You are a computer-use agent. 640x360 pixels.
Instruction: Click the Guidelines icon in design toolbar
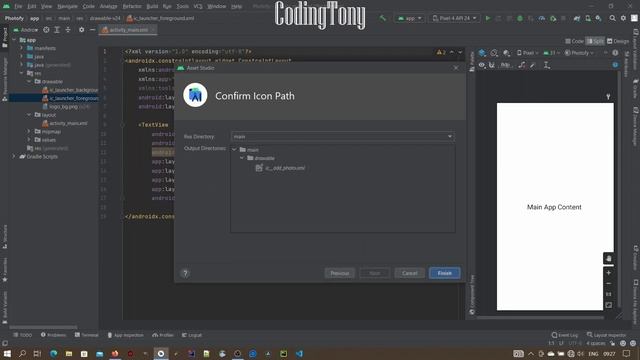tap(547, 65)
